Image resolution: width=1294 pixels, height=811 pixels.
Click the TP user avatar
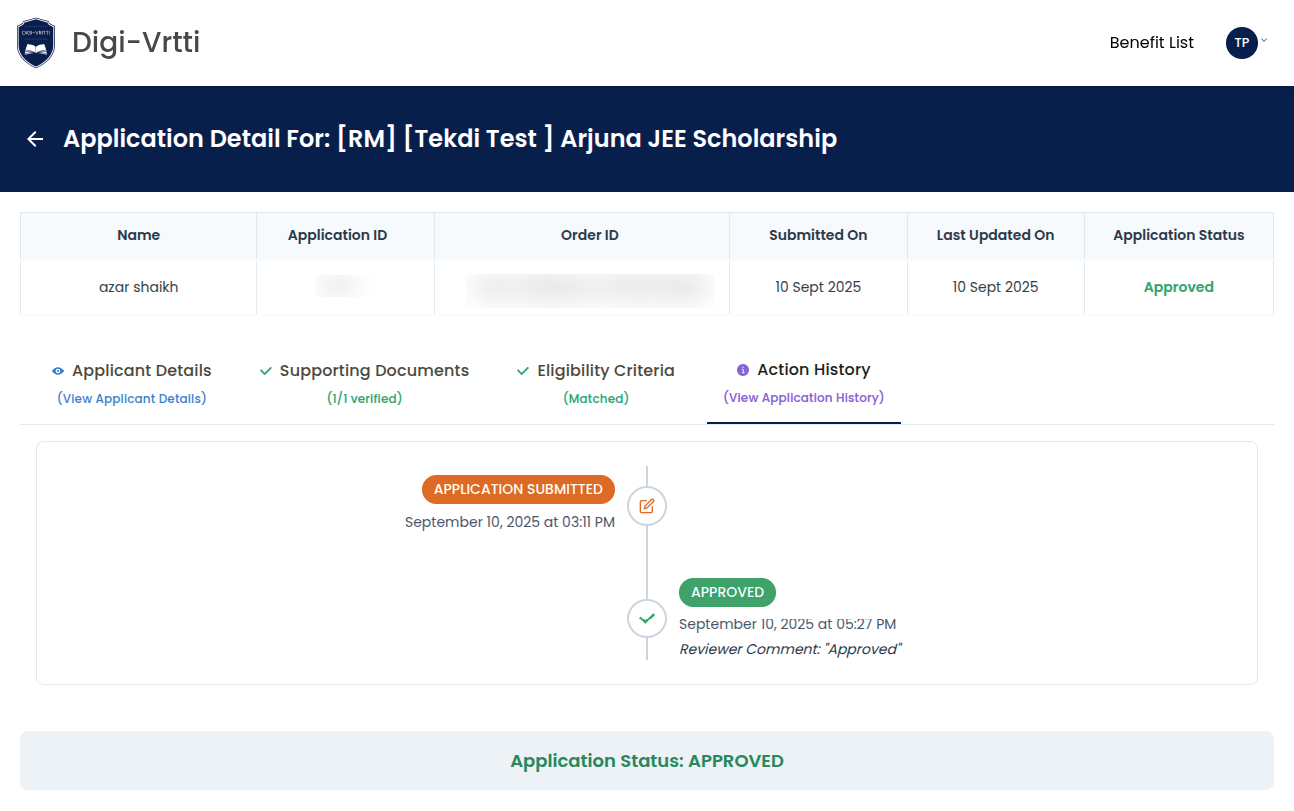click(1241, 43)
